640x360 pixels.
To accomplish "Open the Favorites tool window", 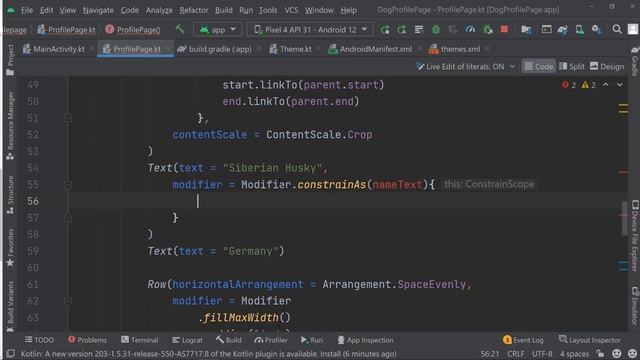I will click(10, 247).
